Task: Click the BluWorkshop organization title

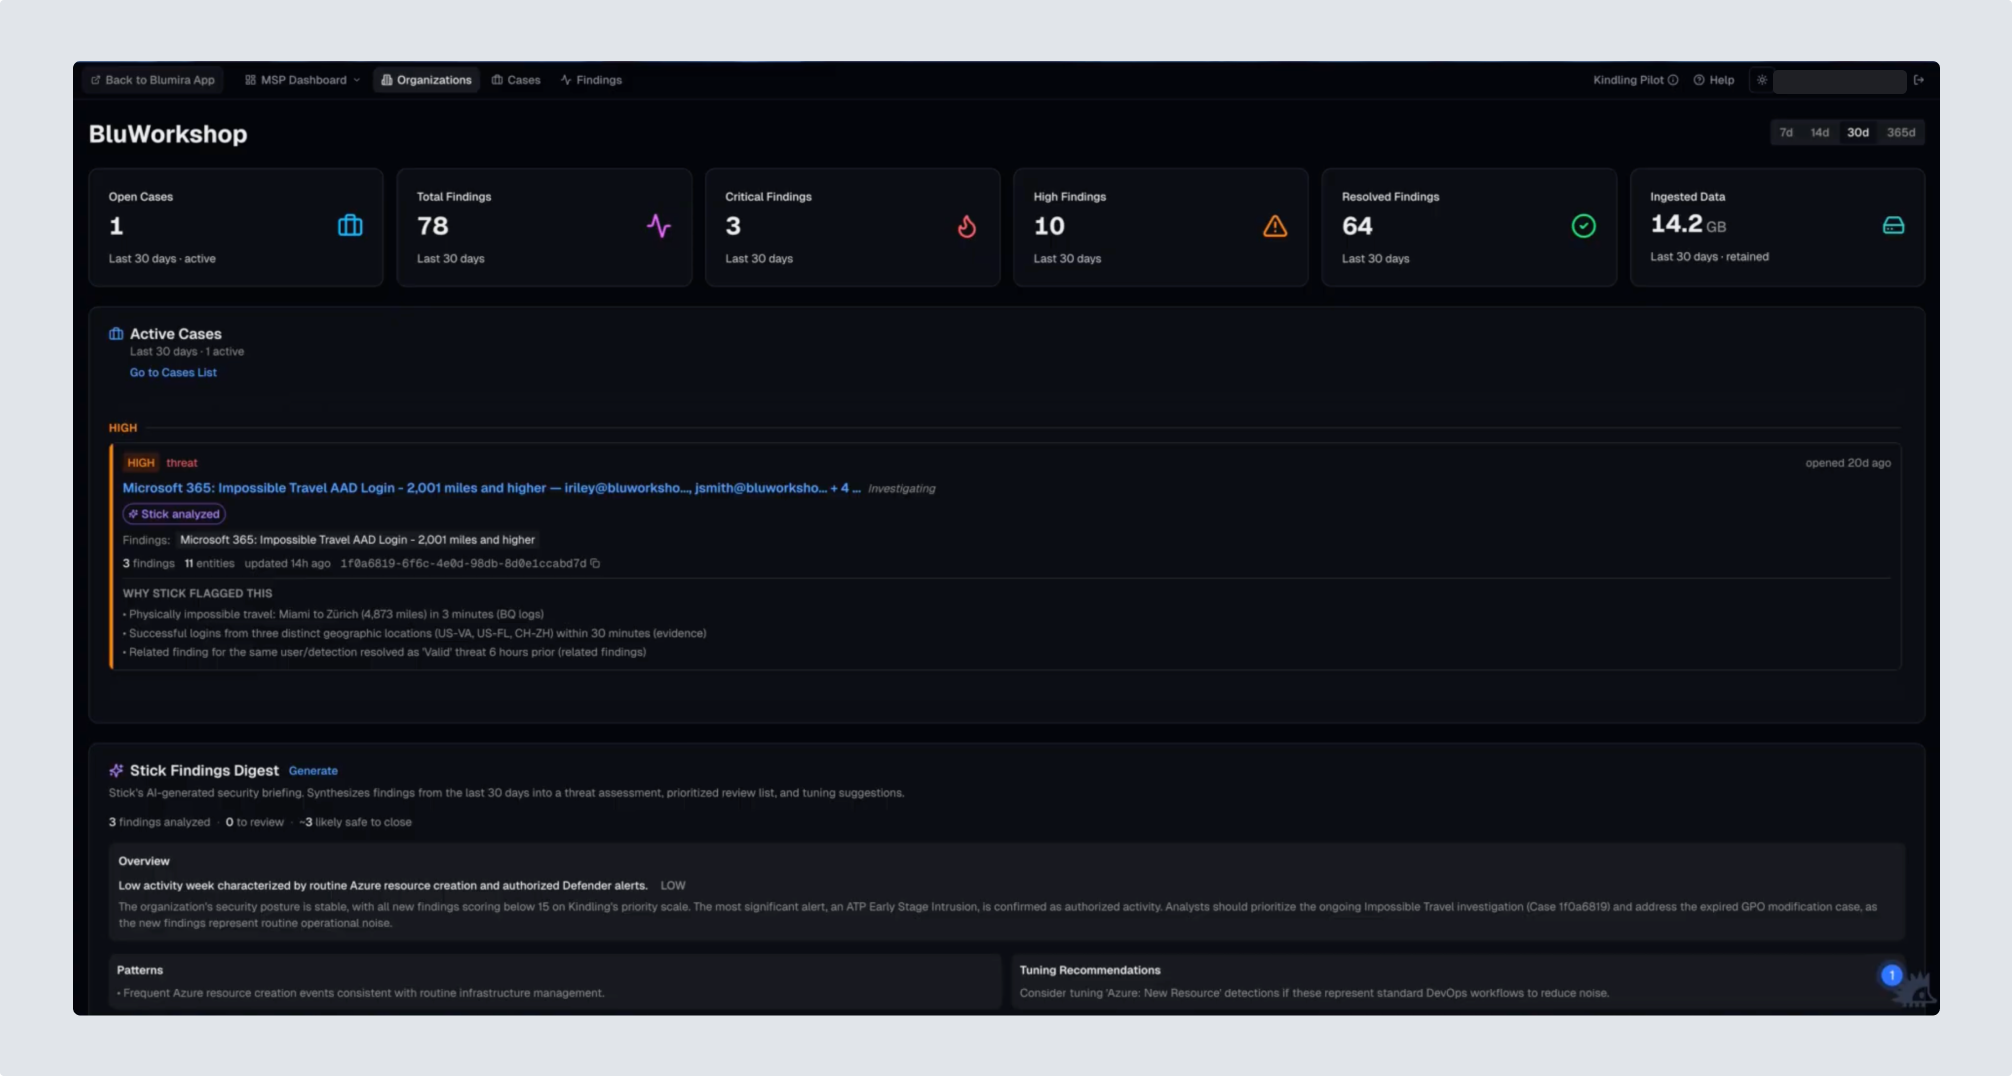Action: [x=167, y=134]
